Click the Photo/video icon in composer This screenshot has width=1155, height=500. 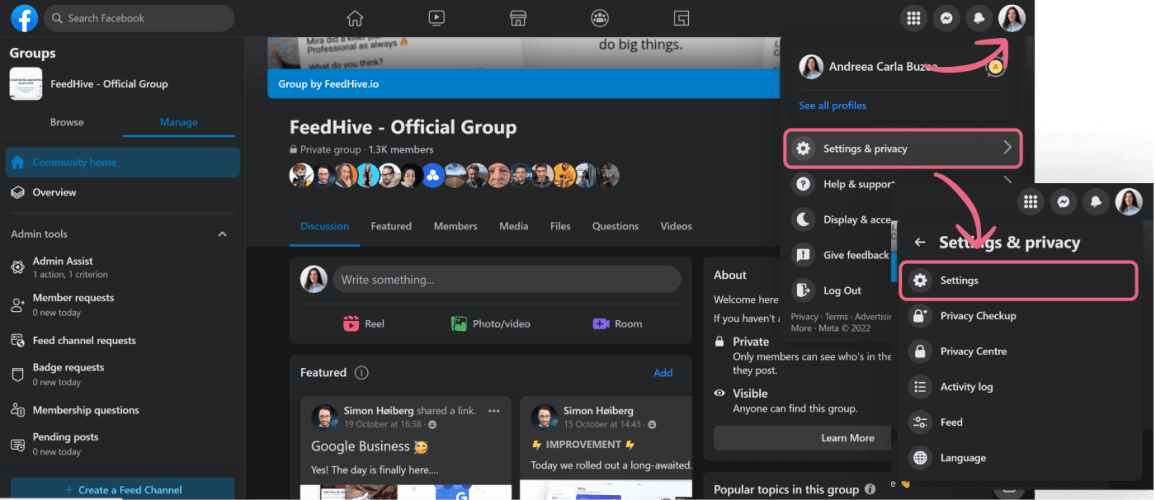click(460, 324)
